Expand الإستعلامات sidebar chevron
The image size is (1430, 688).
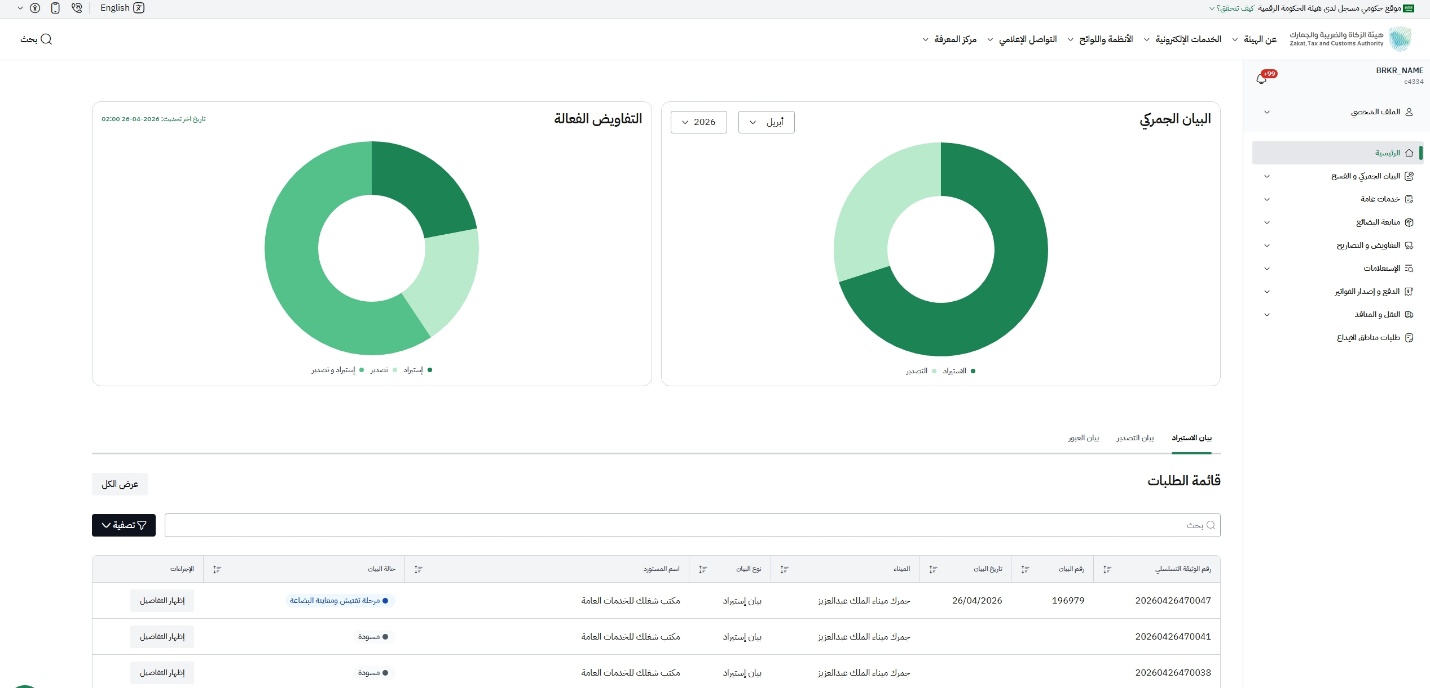tap(1267, 268)
